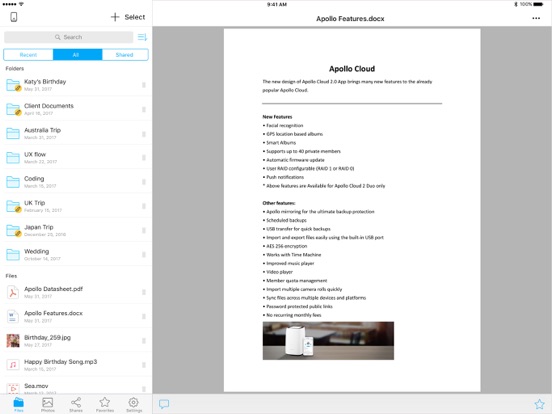
Task: Open the sort options icon
Action: (x=142, y=37)
